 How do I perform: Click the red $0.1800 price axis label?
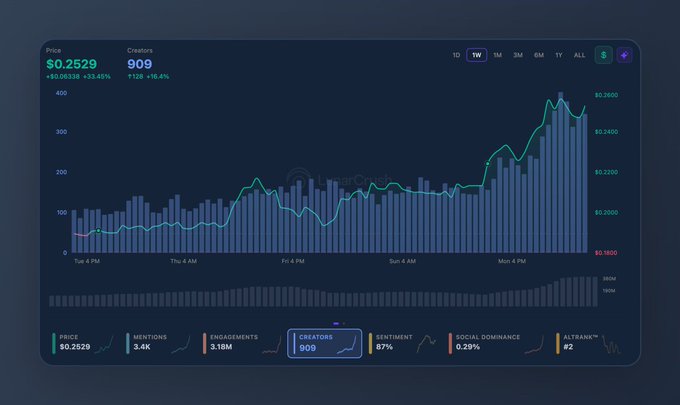[606, 253]
